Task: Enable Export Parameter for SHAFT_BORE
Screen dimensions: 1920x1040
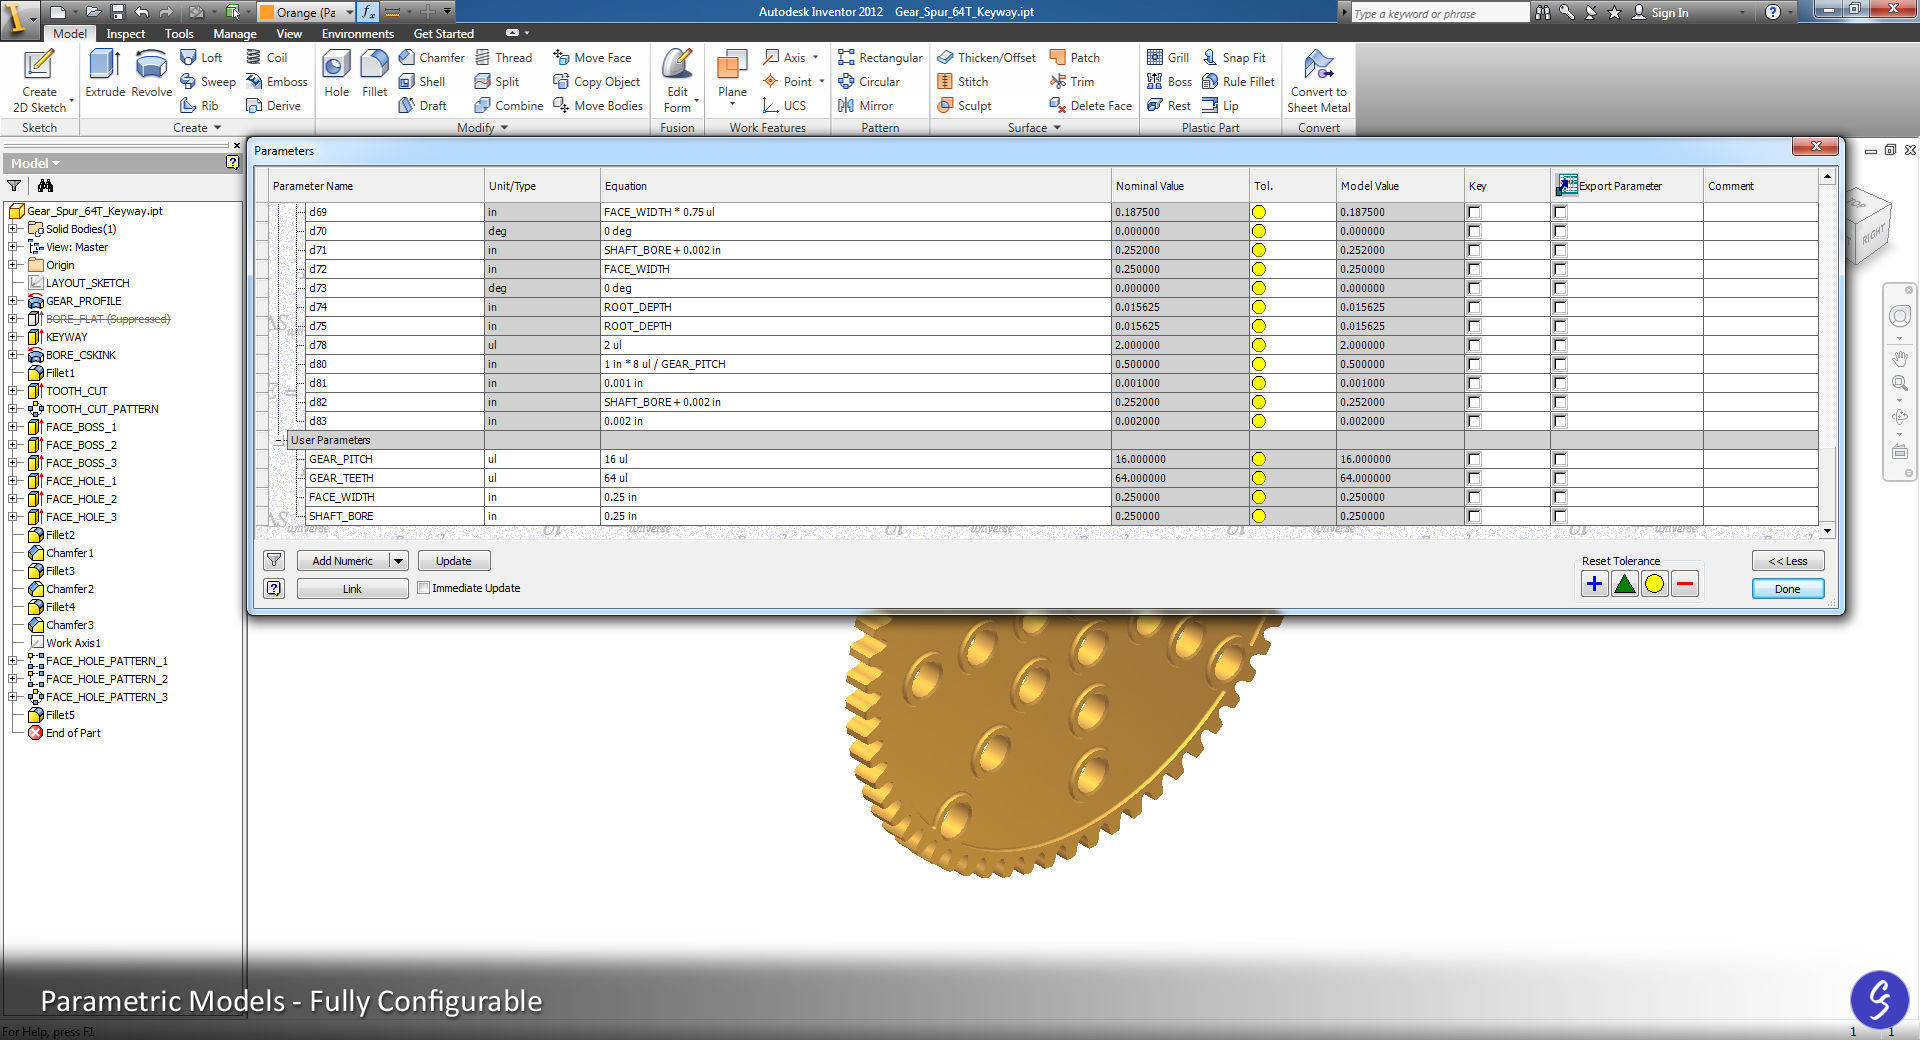Action: click(1560, 516)
